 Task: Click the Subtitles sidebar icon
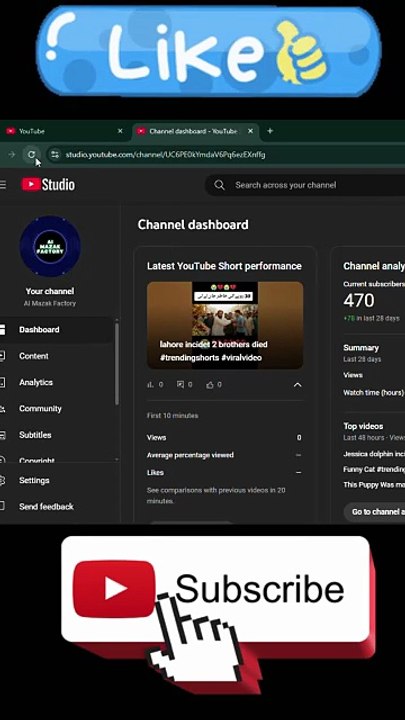(x=2, y=435)
